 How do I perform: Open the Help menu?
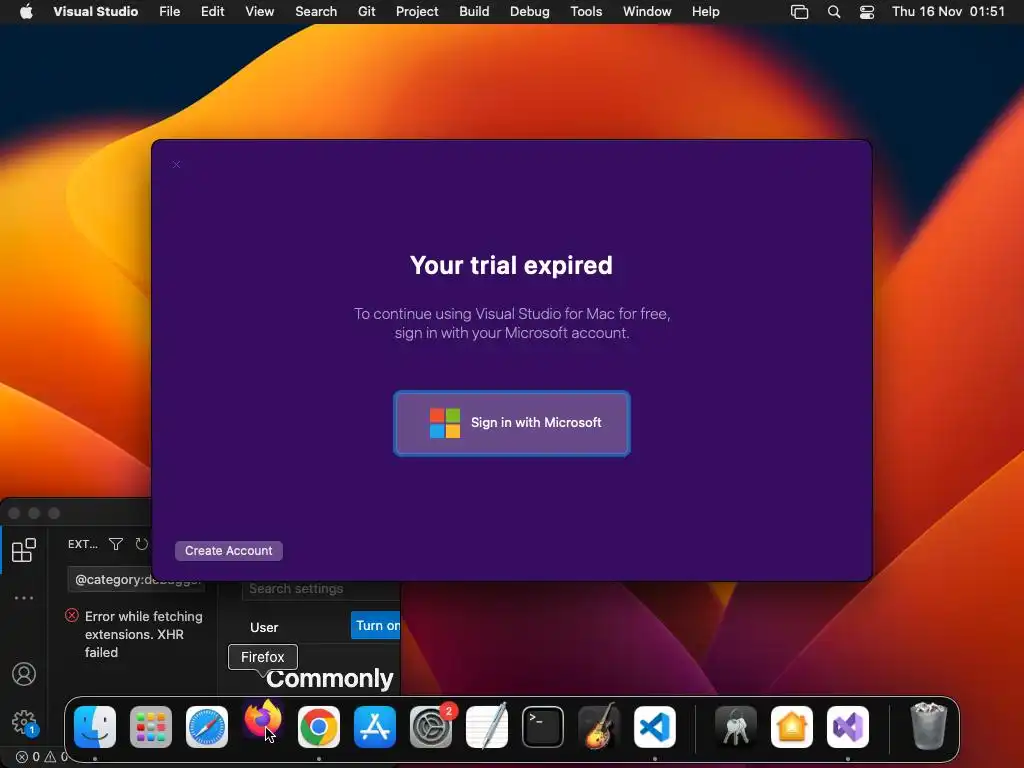(x=706, y=11)
